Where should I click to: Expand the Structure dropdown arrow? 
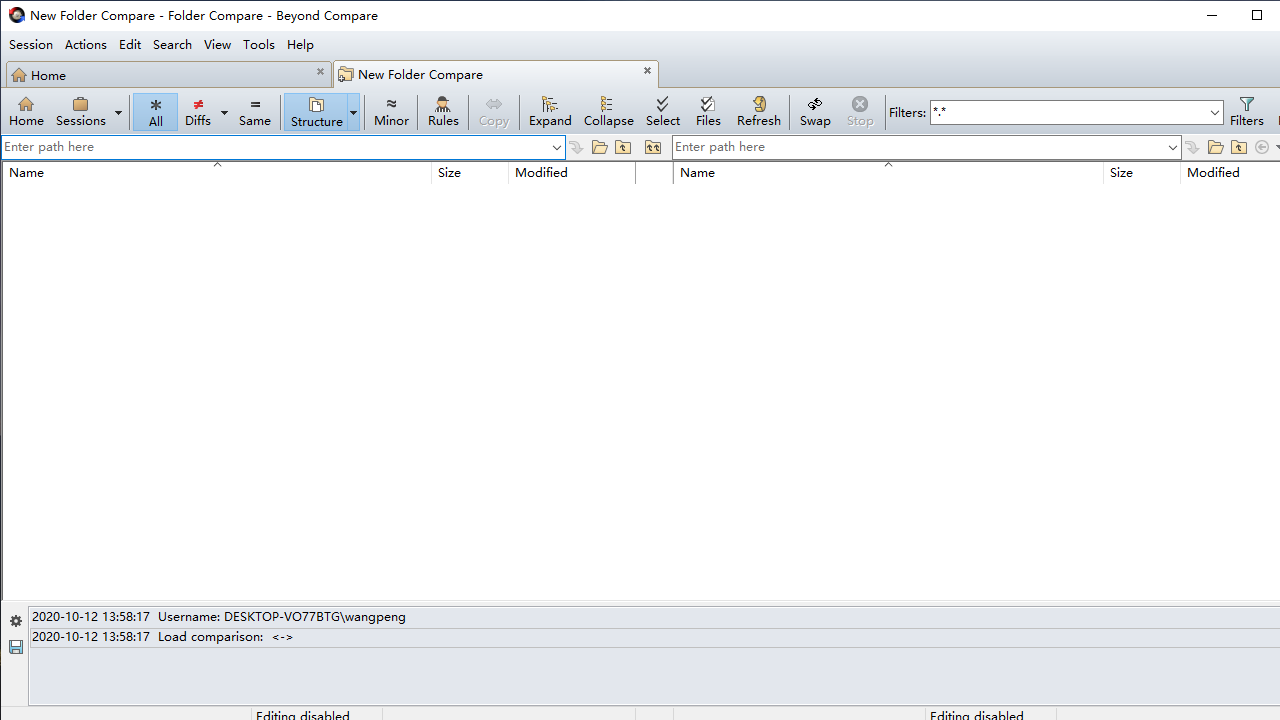(353, 112)
